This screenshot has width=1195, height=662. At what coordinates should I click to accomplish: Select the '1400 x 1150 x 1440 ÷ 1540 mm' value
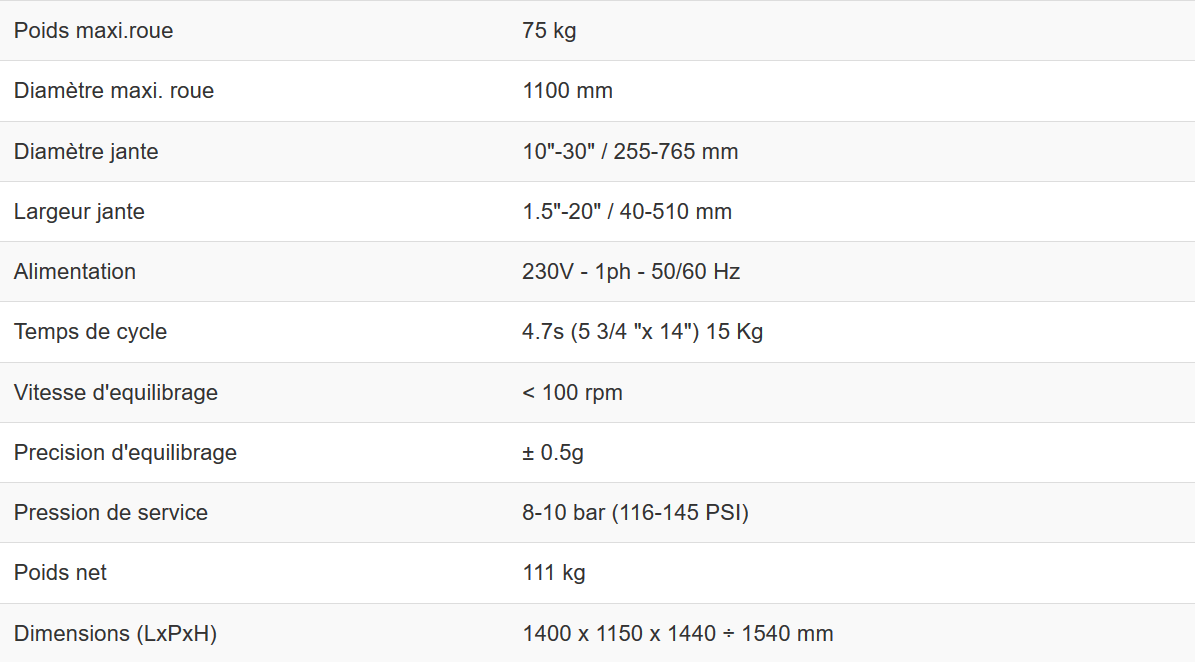677,634
